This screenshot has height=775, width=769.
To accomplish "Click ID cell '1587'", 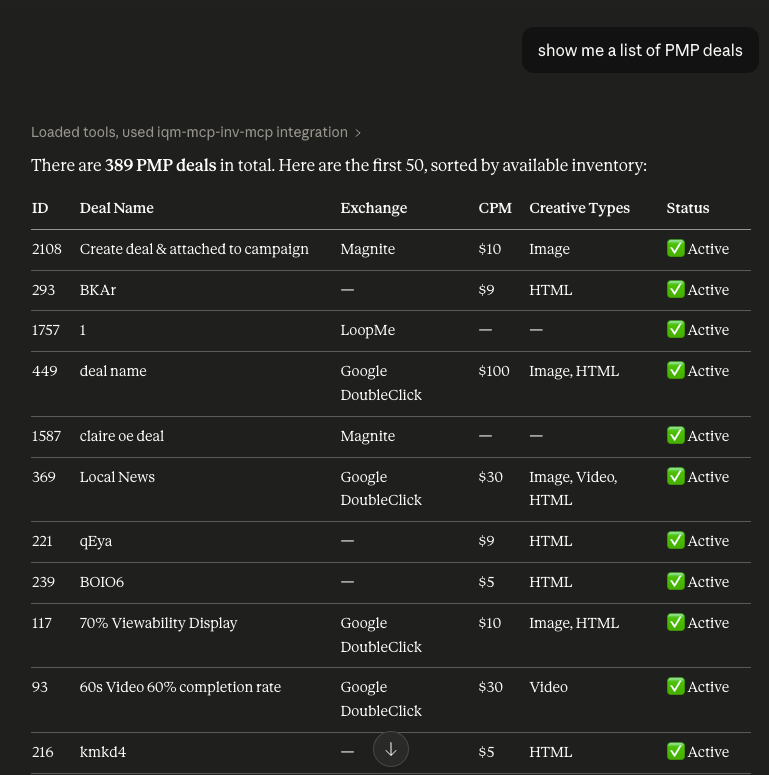I will point(46,436).
